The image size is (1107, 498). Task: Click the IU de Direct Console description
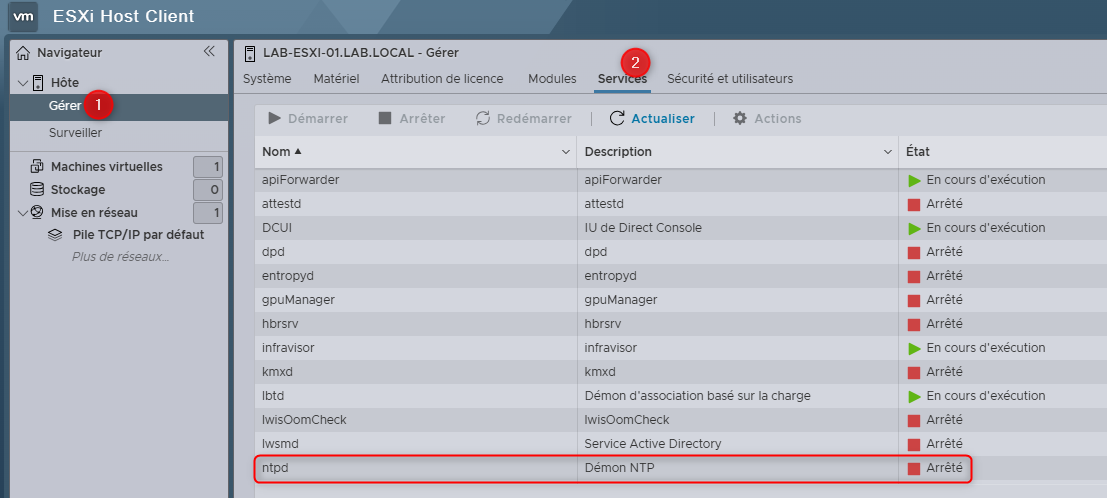[x=643, y=228]
